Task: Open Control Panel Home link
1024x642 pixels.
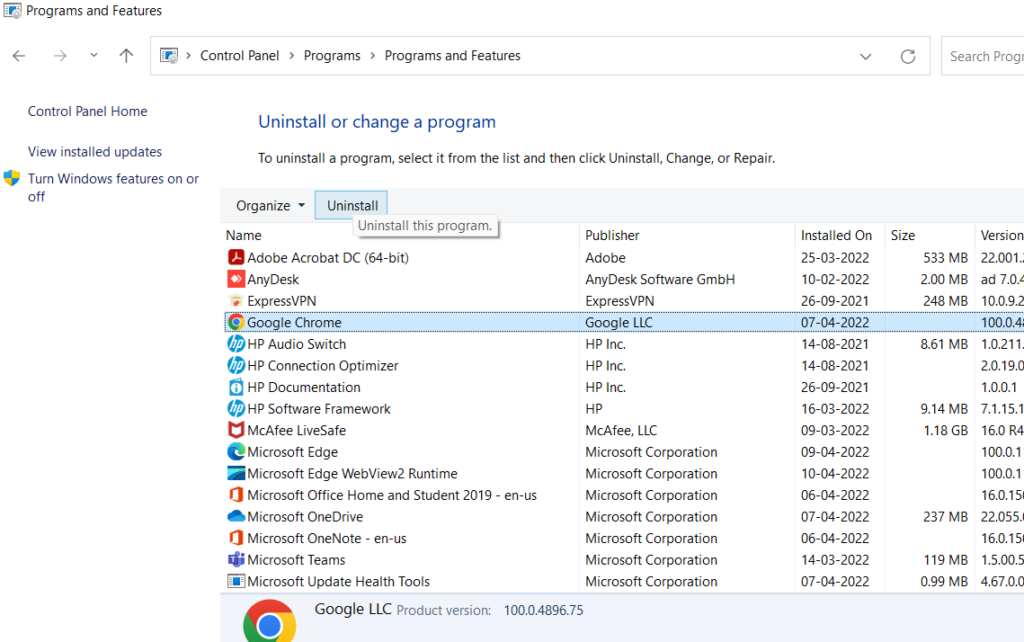Action: tap(88, 111)
